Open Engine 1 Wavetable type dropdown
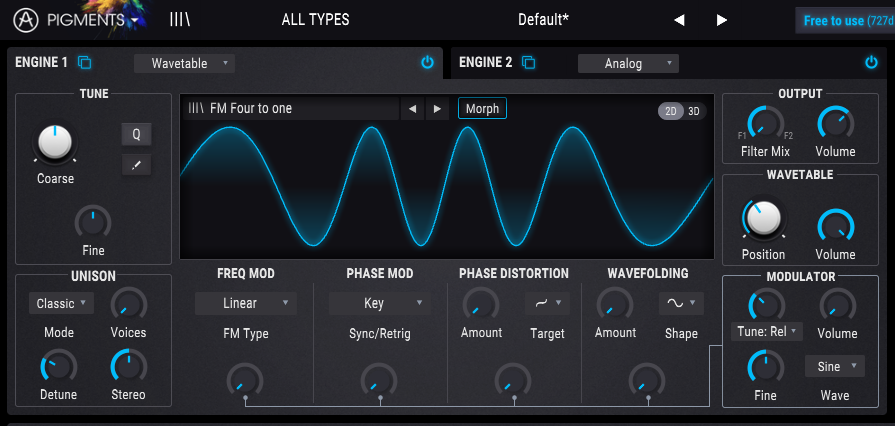895x426 pixels. pos(184,63)
